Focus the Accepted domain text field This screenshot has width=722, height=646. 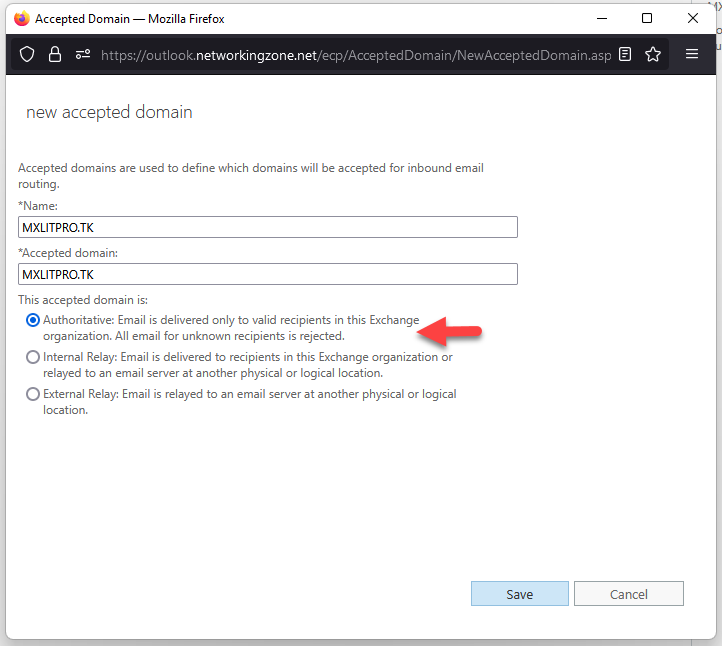tap(268, 274)
